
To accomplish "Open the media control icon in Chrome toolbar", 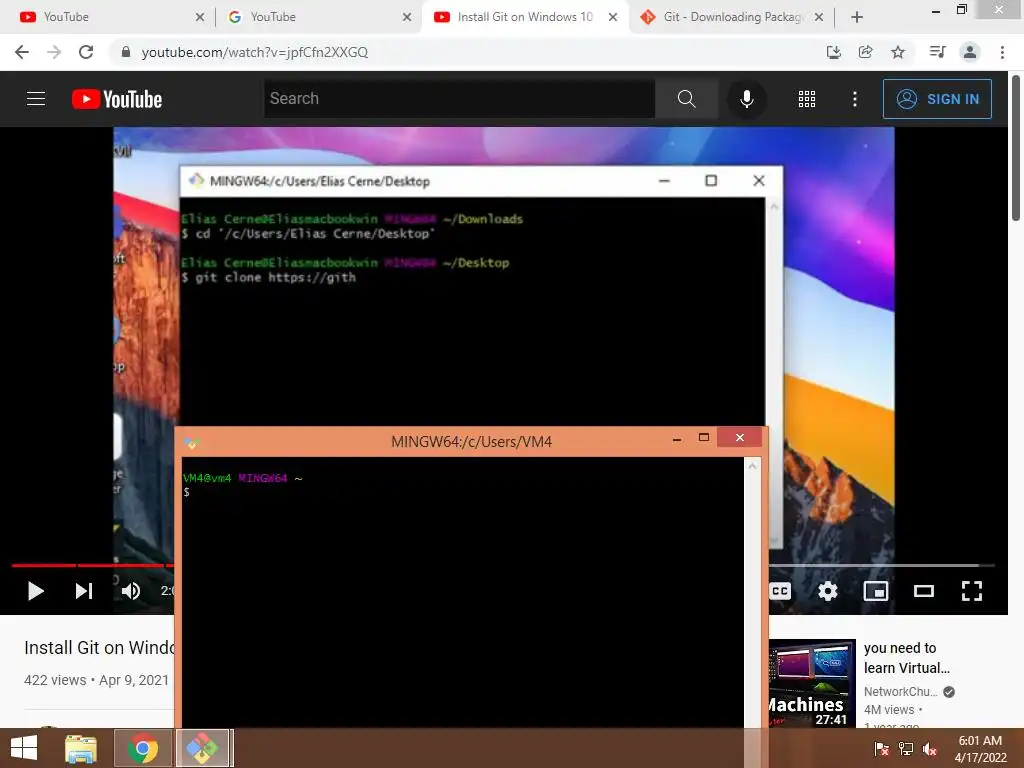I will point(937,52).
